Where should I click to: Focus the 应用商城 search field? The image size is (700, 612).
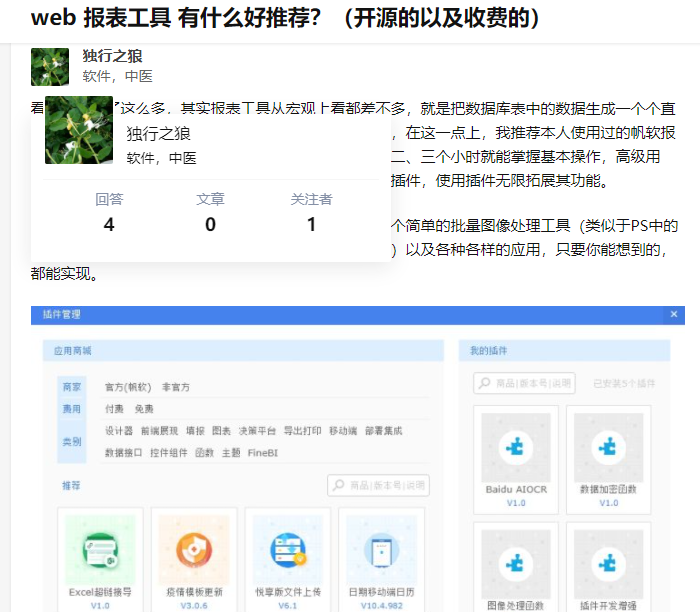coord(379,485)
